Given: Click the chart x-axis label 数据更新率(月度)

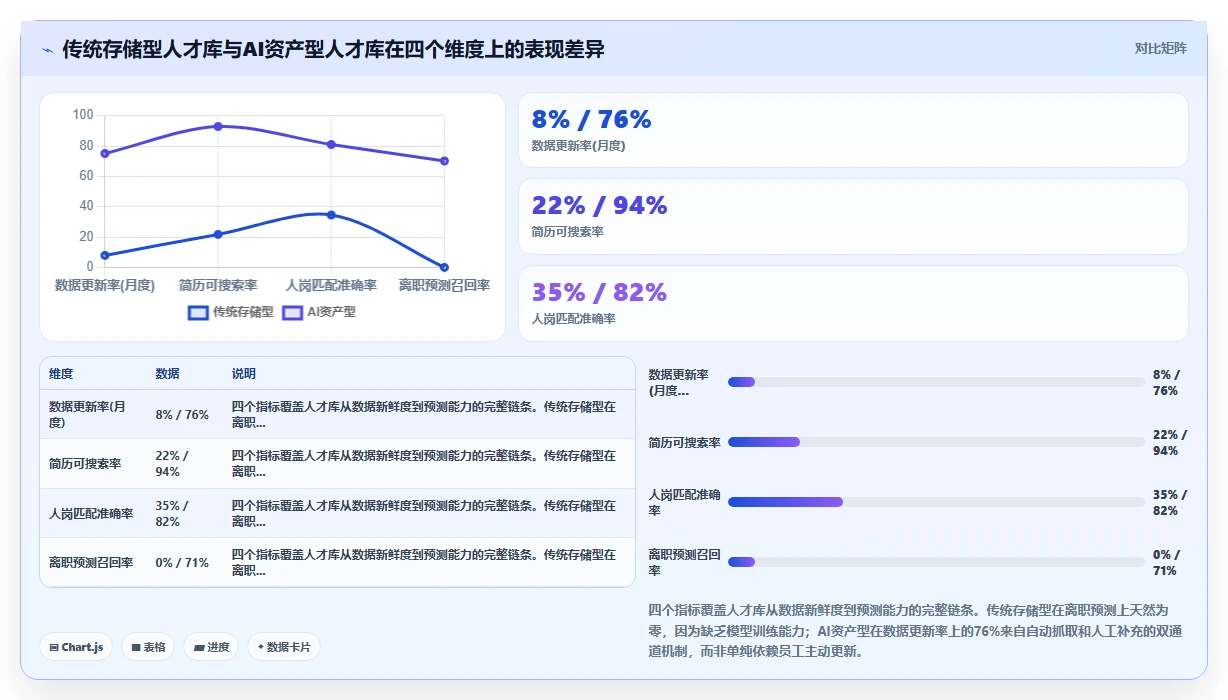Looking at the screenshot, I should coord(105,286).
